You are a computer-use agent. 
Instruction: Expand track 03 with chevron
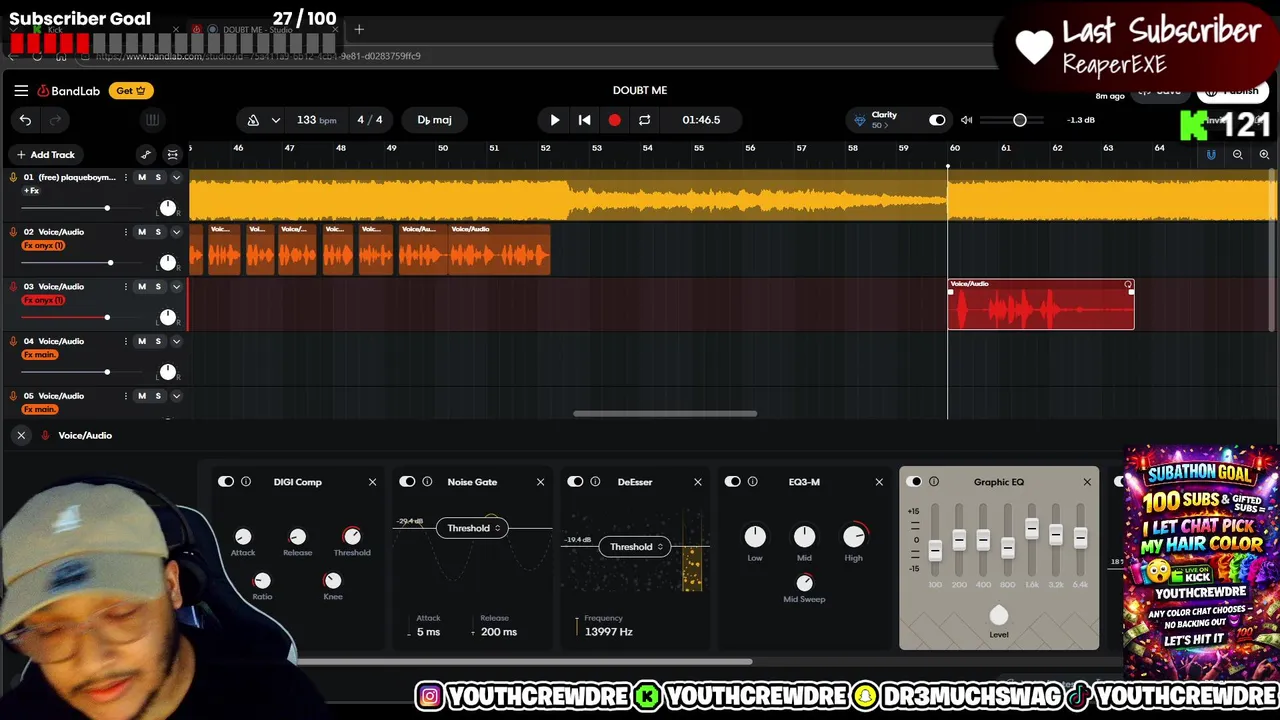pos(176,287)
